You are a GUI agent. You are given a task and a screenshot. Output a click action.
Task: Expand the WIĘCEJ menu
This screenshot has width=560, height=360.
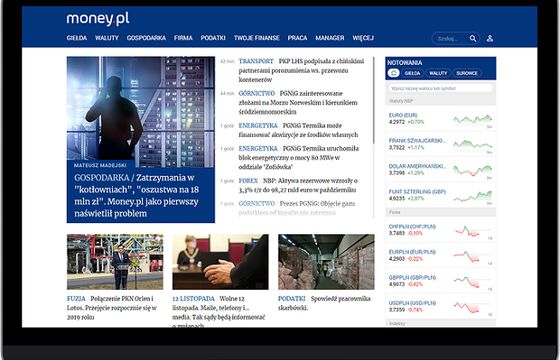pos(363,38)
